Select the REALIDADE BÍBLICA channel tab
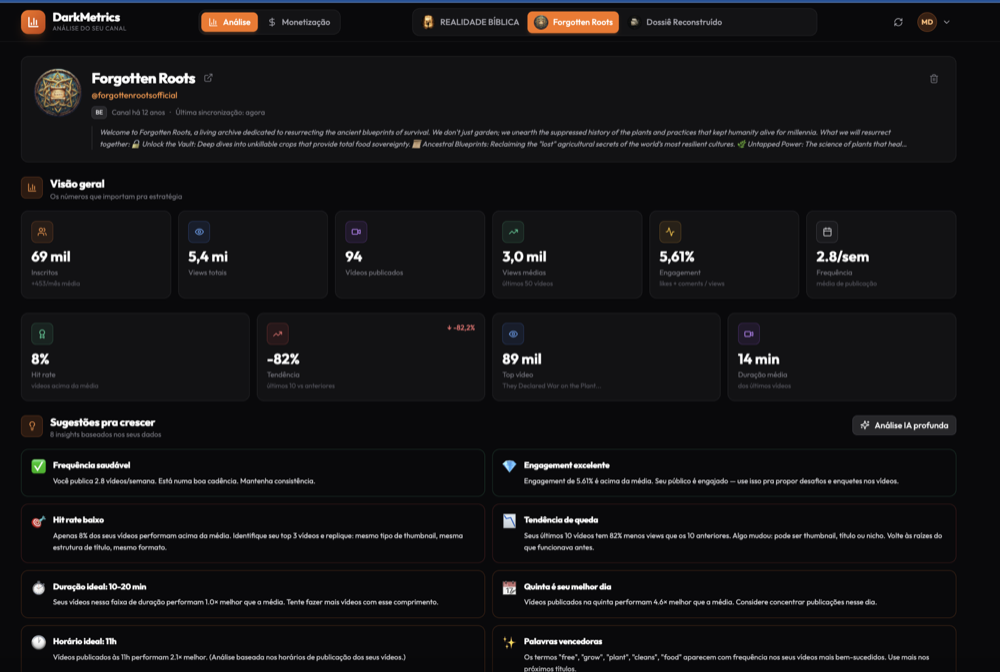The image size is (1000, 672). (471, 22)
